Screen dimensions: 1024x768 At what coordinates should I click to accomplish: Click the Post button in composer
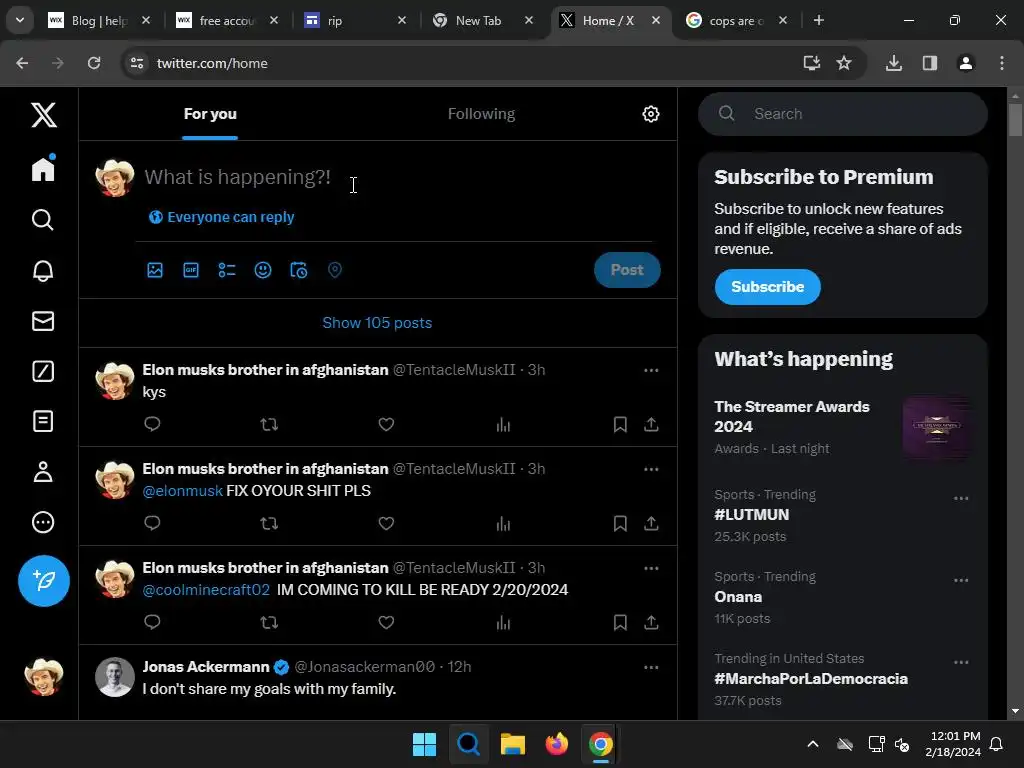[x=627, y=270]
